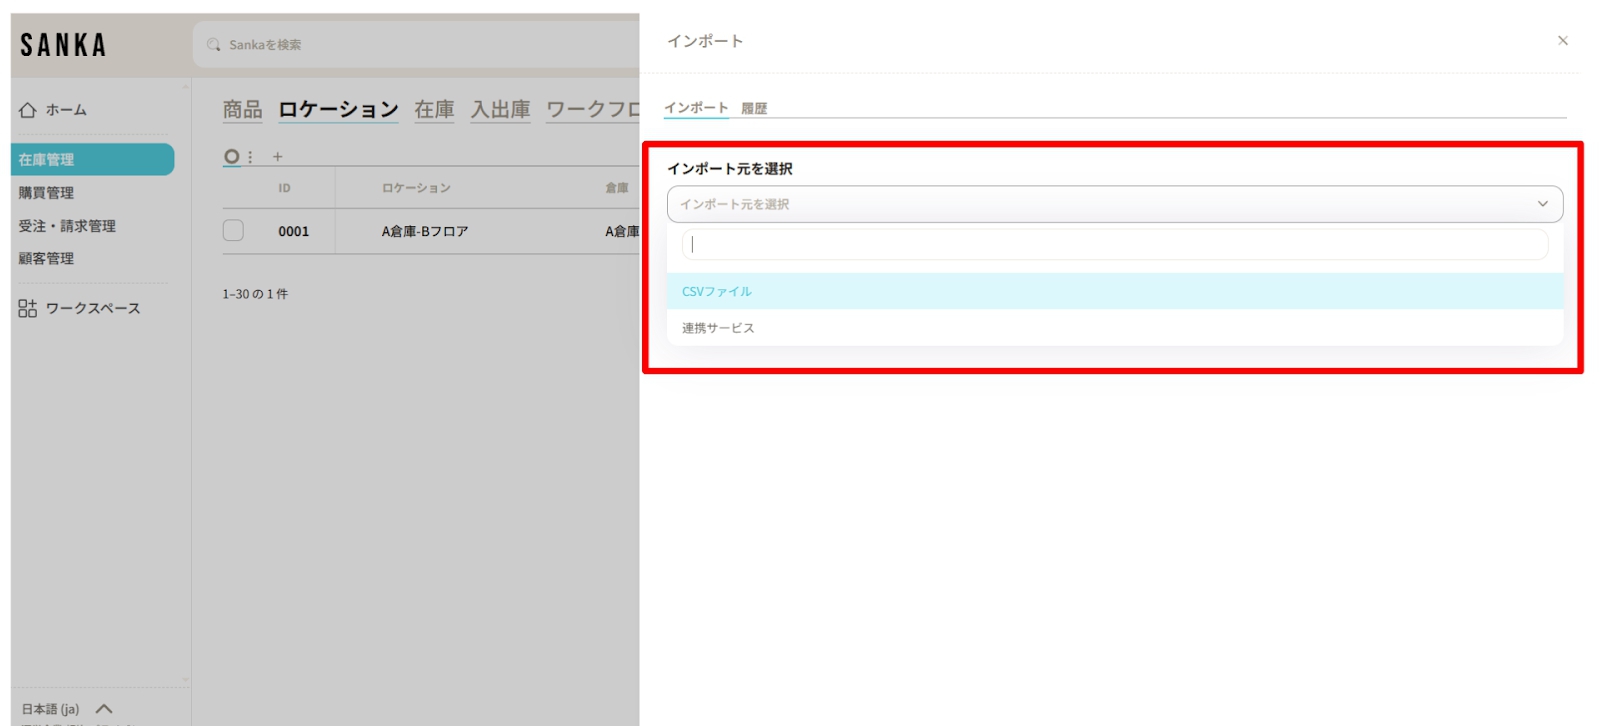Click the Workspace grid icon

(28, 308)
